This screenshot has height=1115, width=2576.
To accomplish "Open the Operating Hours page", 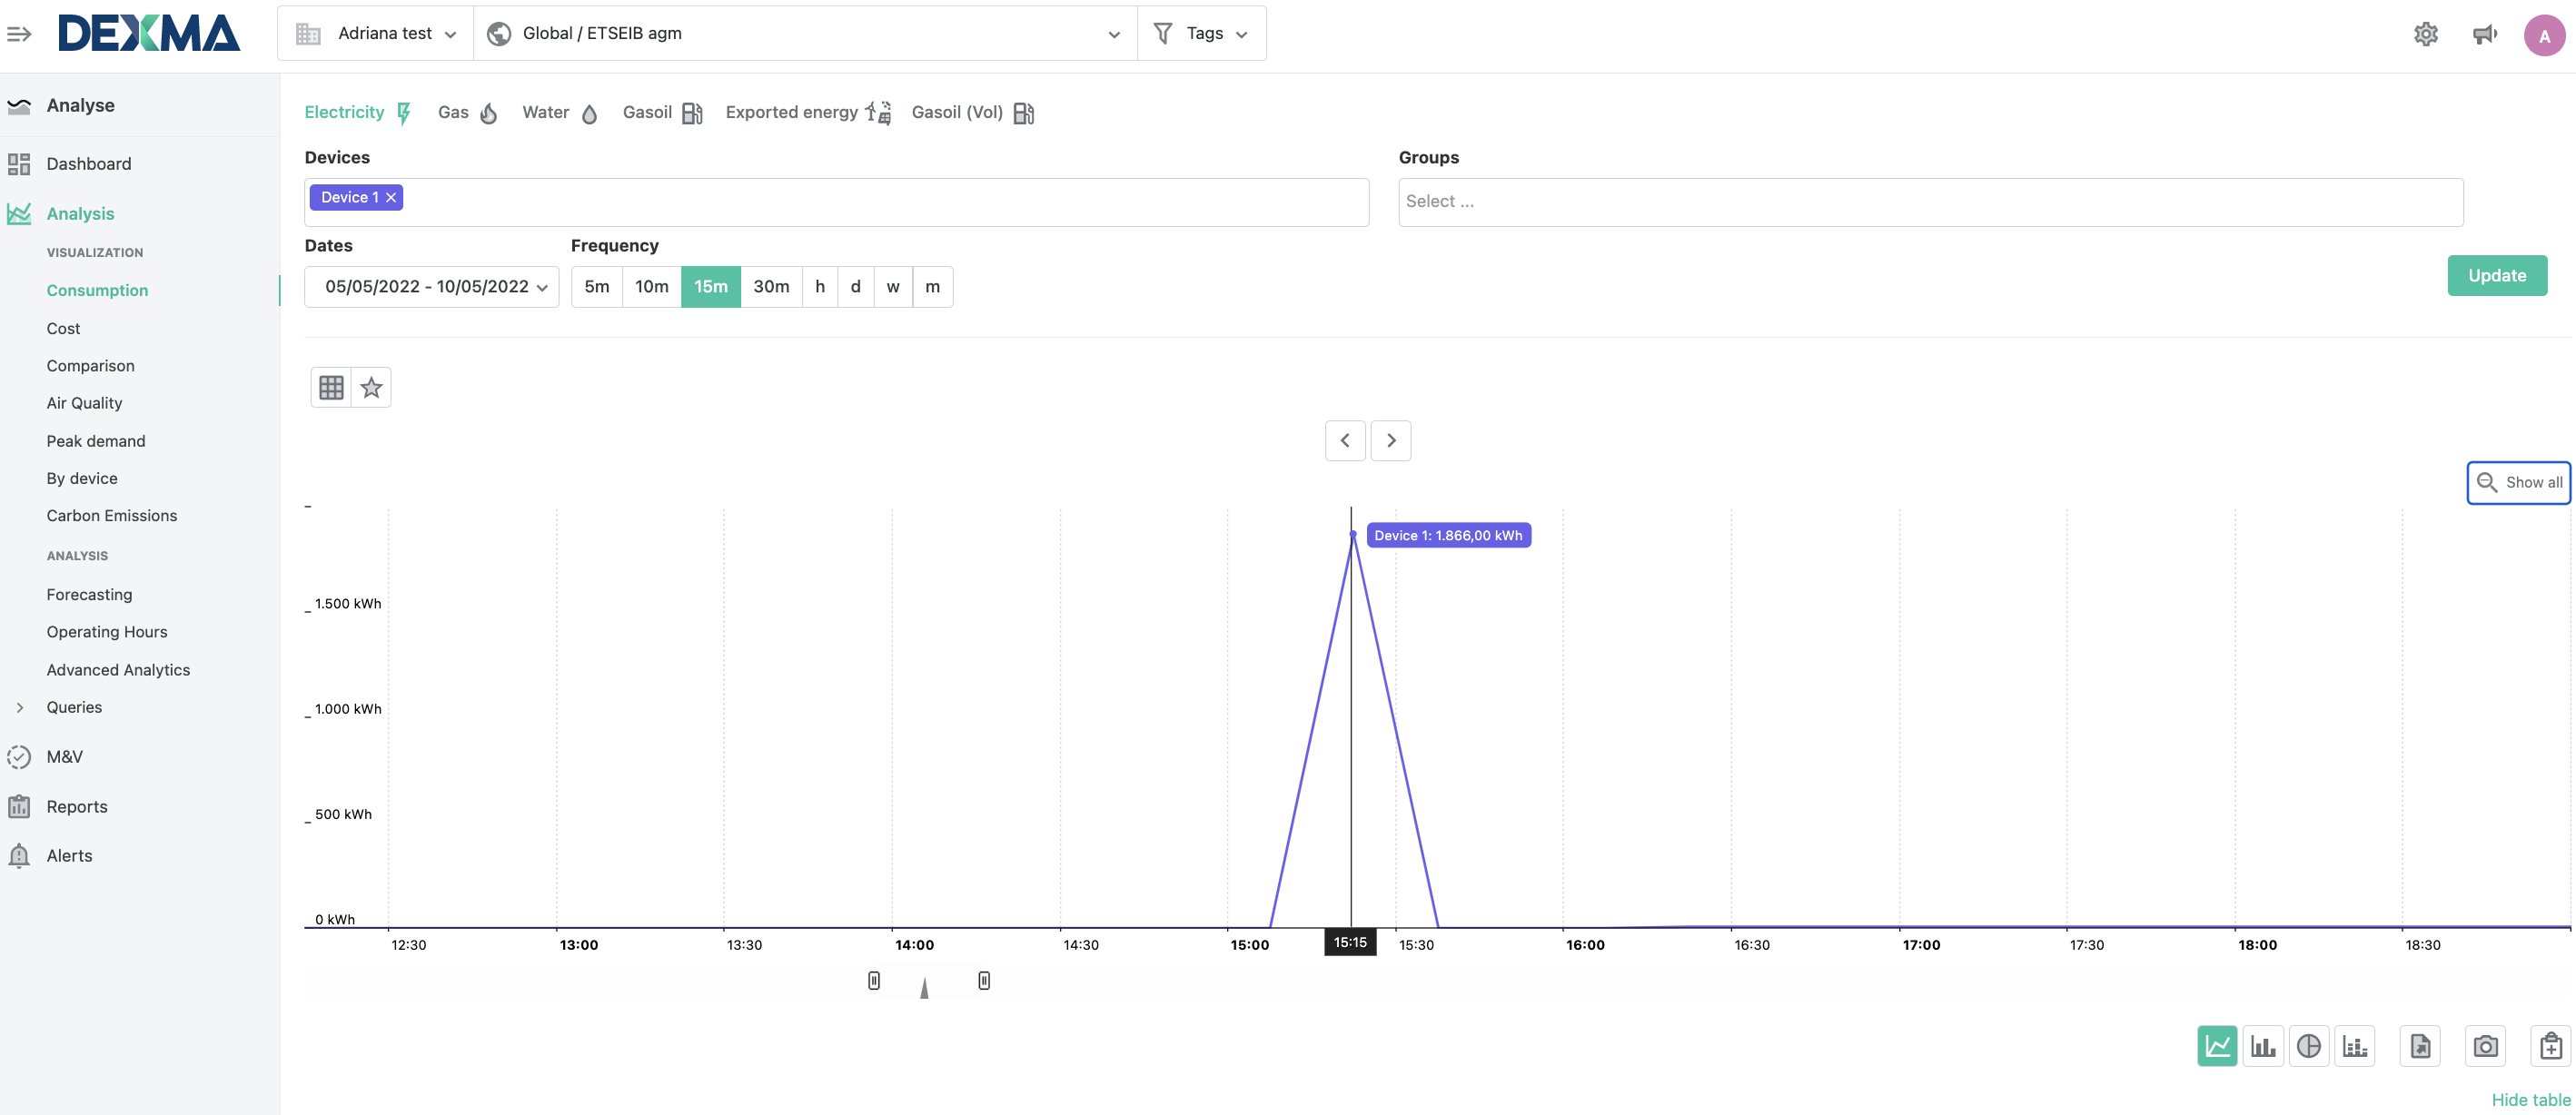I will (x=106, y=631).
